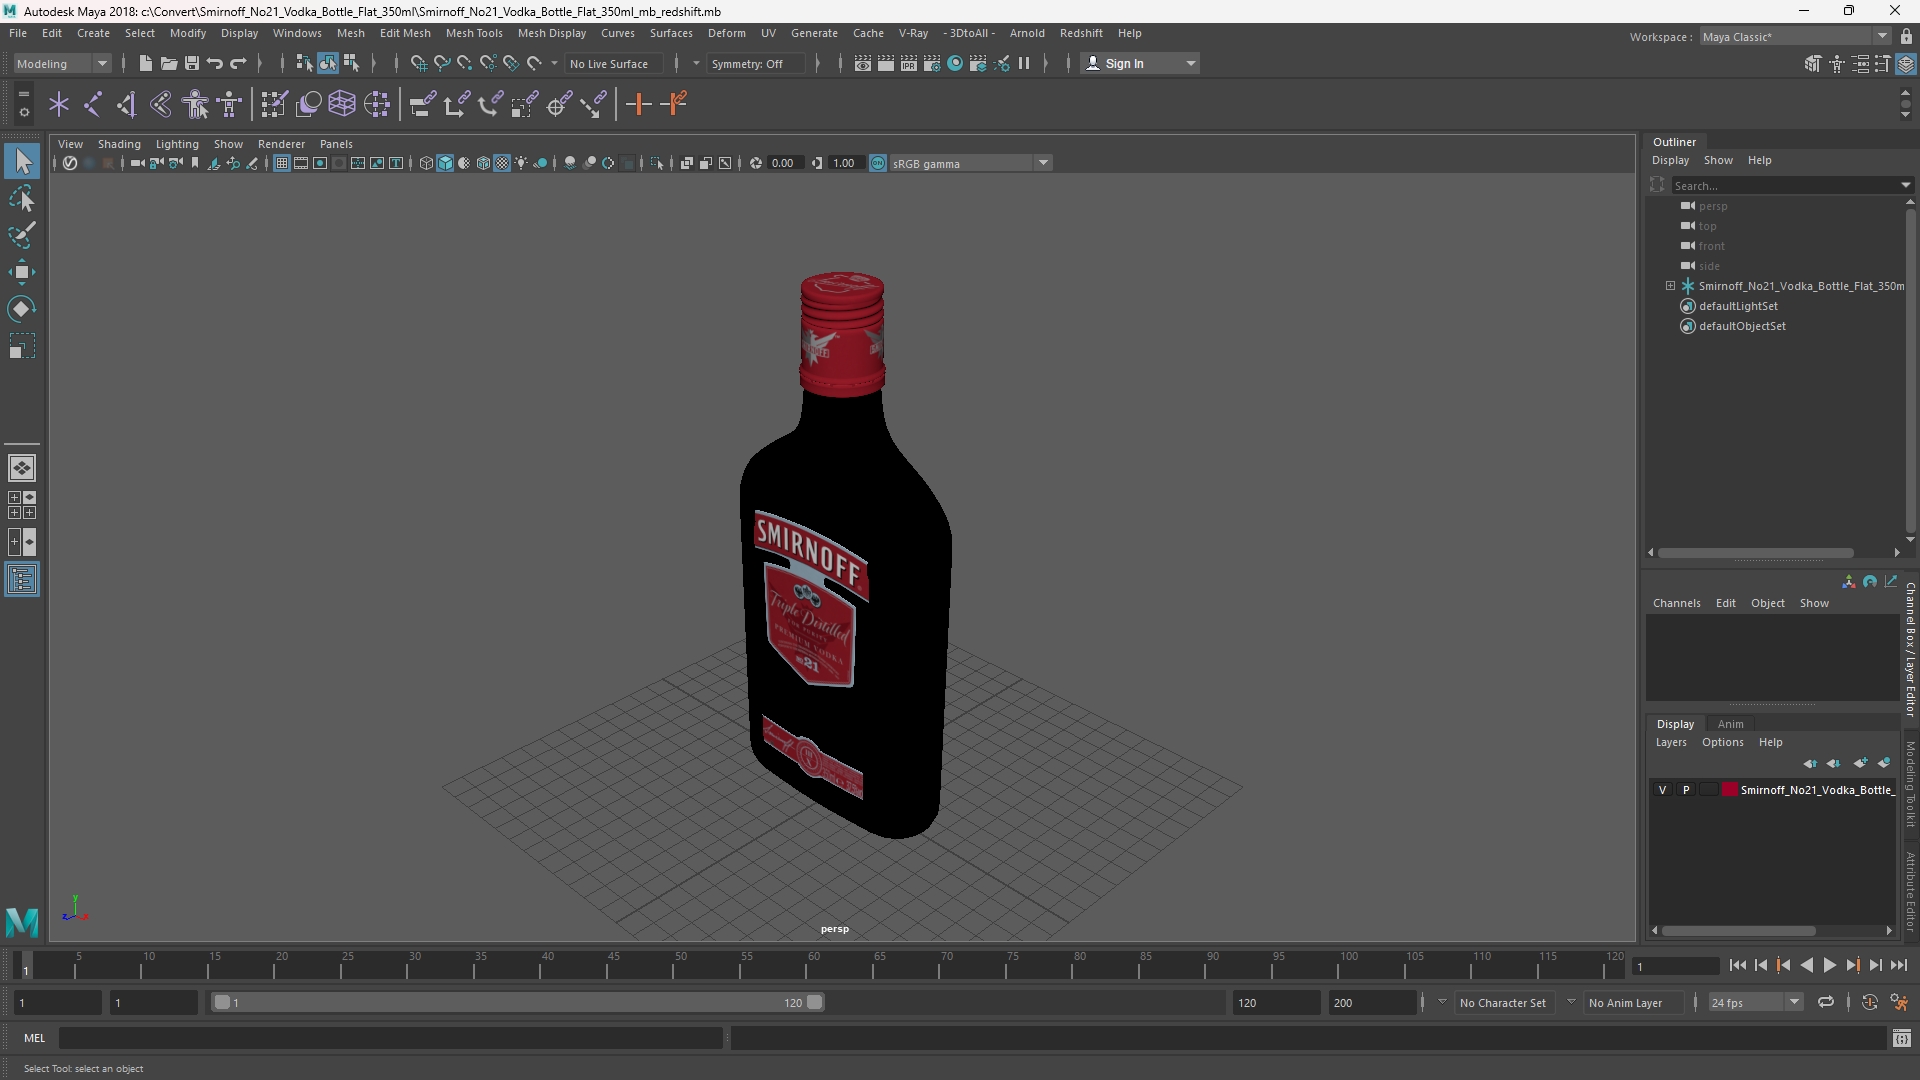The height and width of the screenshot is (1080, 1920).
Task: Click the play forwards button
Action: [1829, 965]
